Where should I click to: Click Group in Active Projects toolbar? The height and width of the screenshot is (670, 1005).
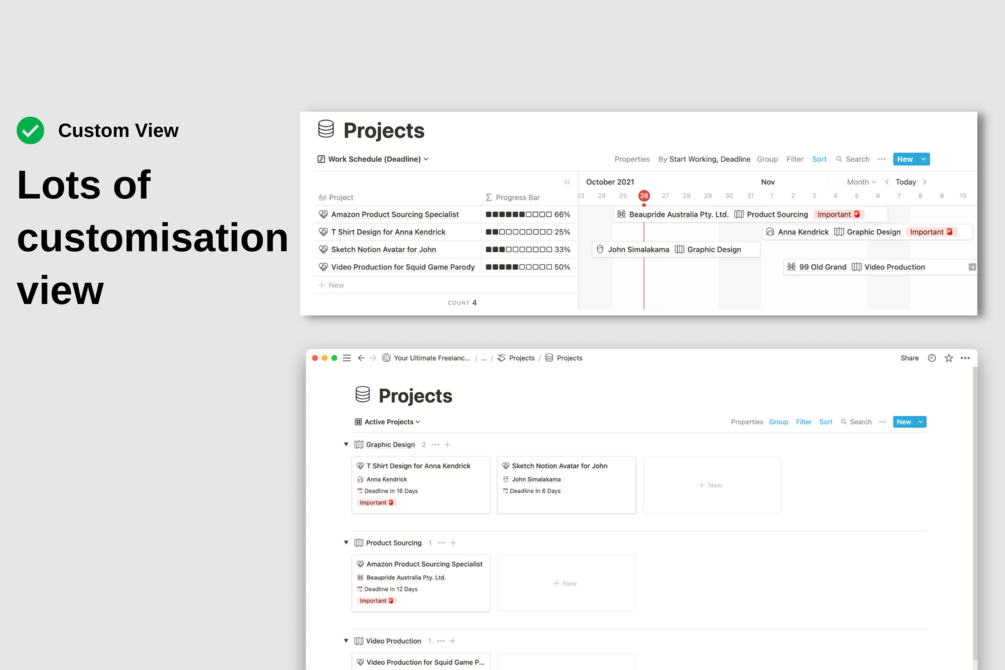[778, 422]
